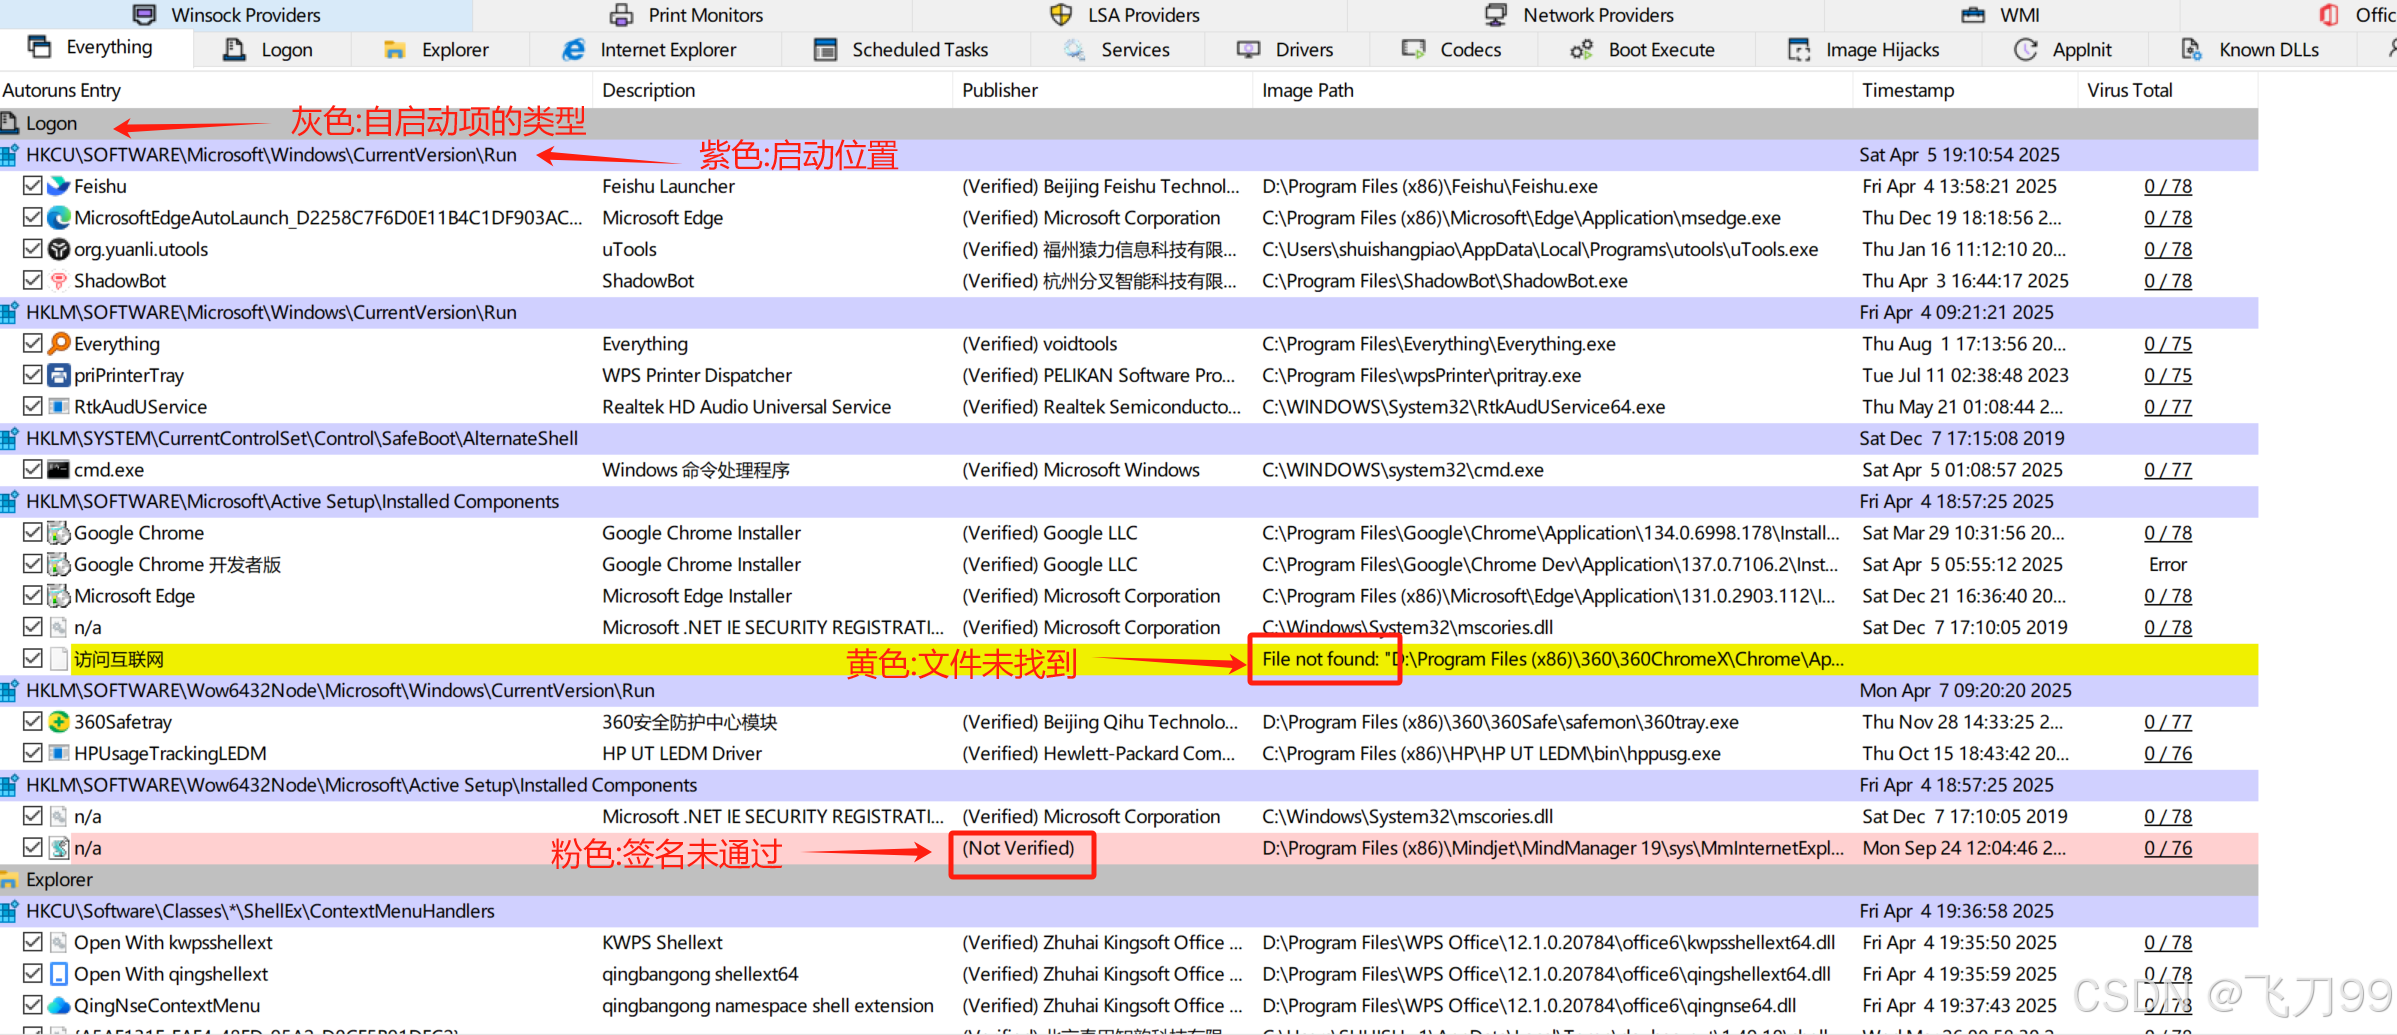Screen dimensions: 2397x1035
Task: Open the Not Verified entry's 0/76 link
Action: [2168, 848]
